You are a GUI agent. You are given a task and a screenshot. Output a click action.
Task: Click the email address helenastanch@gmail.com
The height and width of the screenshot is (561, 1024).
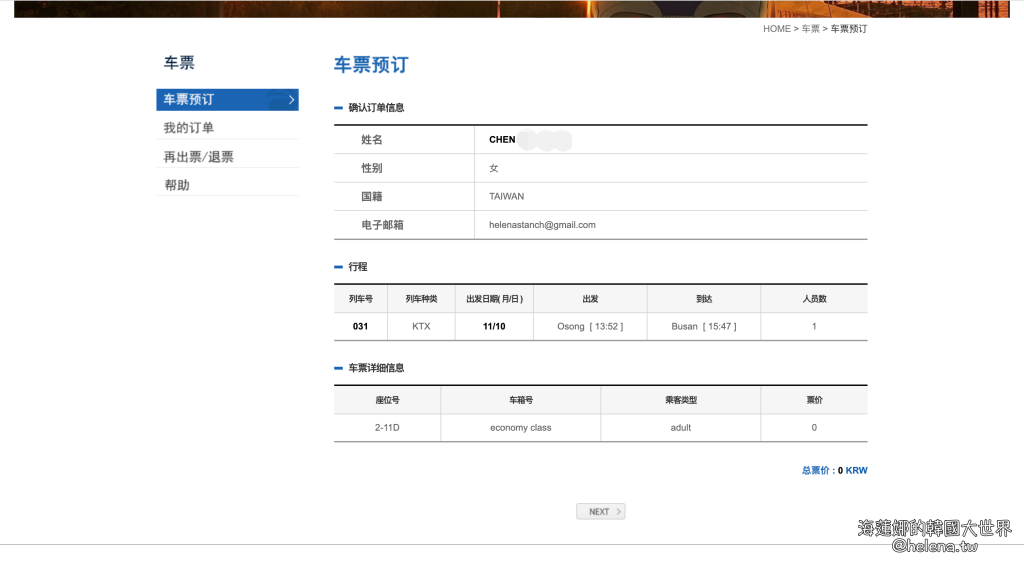(542, 225)
